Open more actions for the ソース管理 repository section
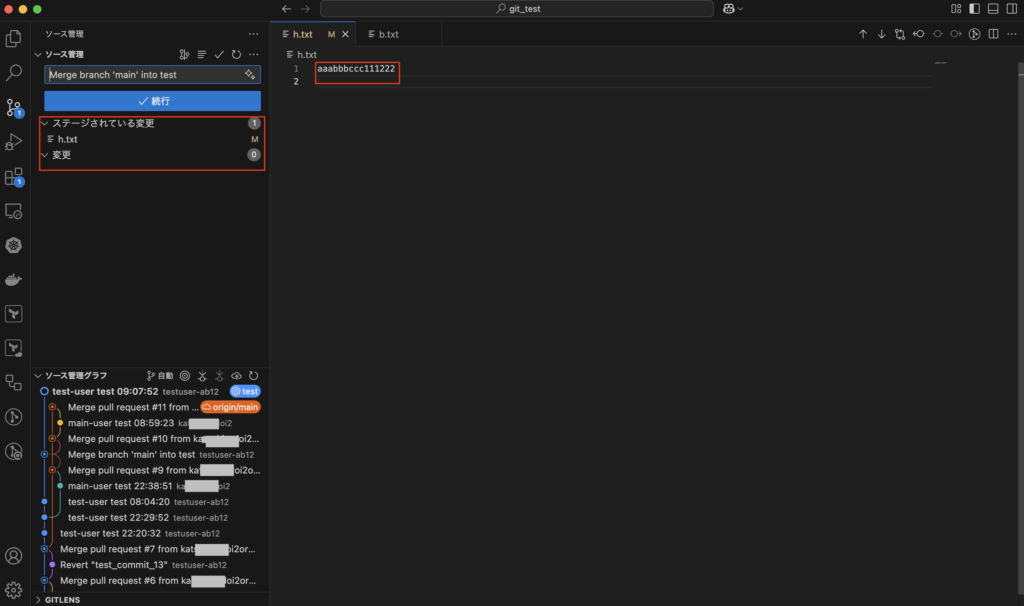Image resolution: width=1024 pixels, height=606 pixels. [253, 54]
